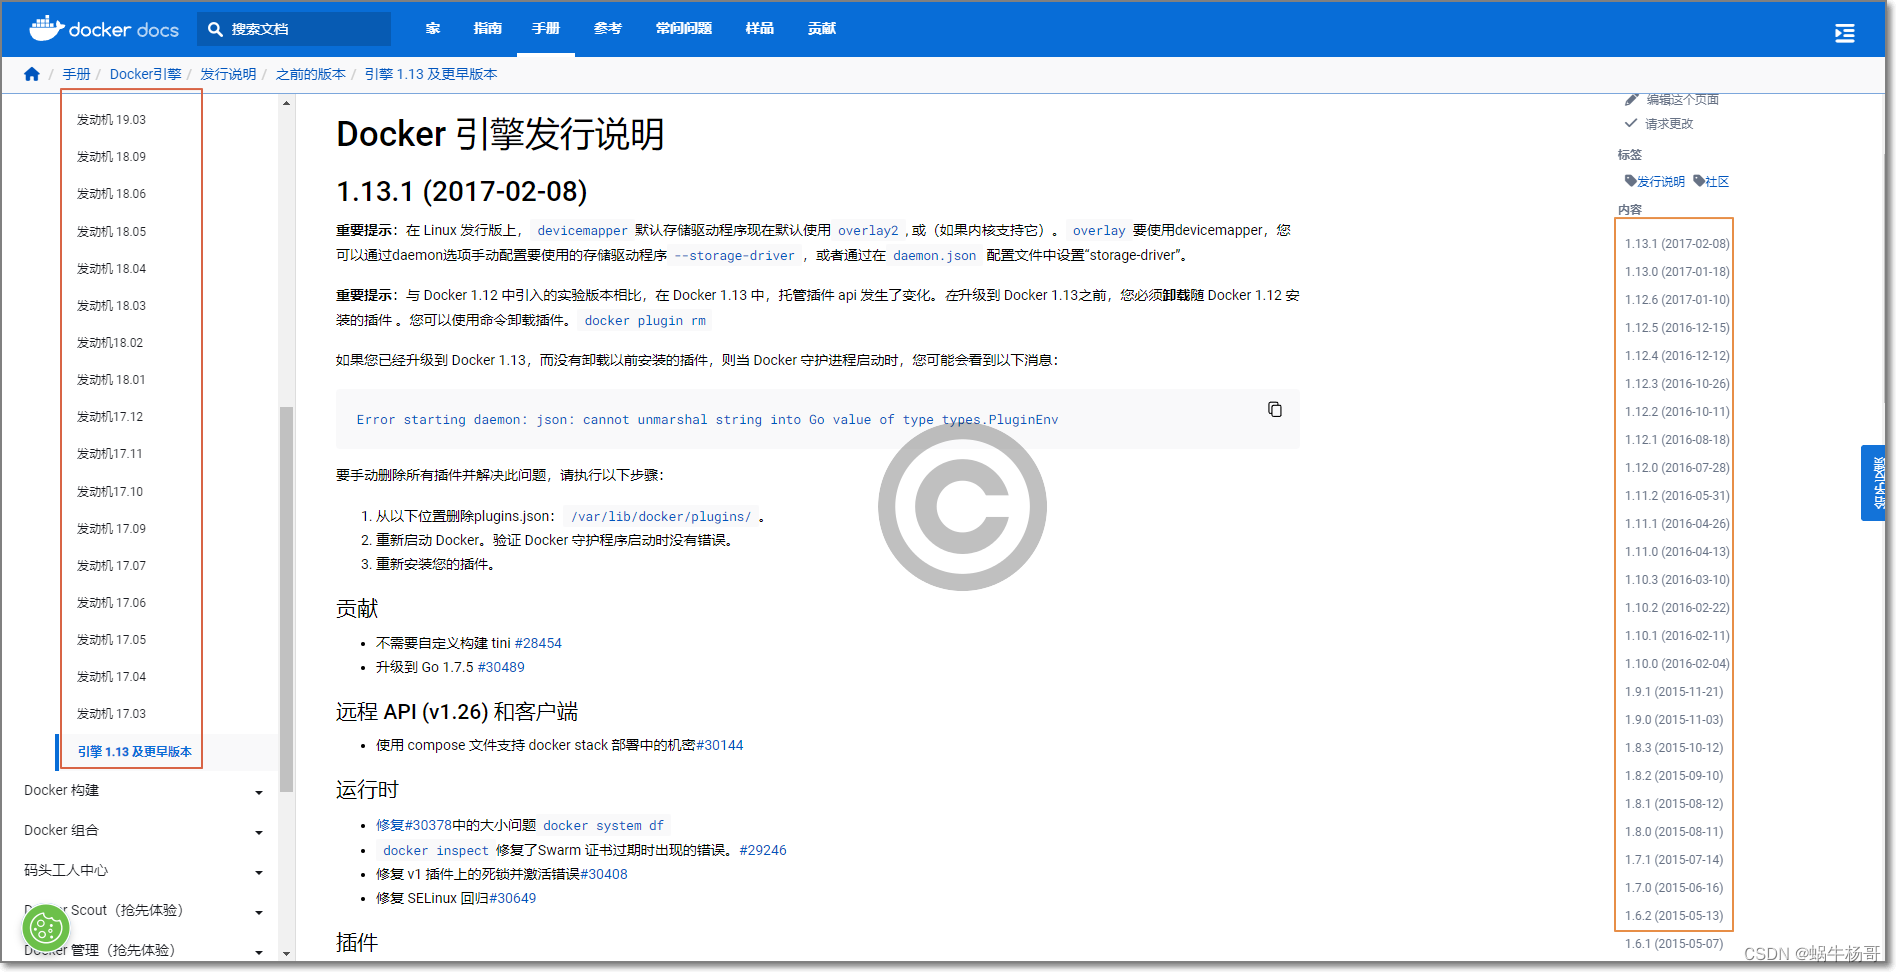
Task: Click the 手册 breadcrumb link
Action: point(76,74)
